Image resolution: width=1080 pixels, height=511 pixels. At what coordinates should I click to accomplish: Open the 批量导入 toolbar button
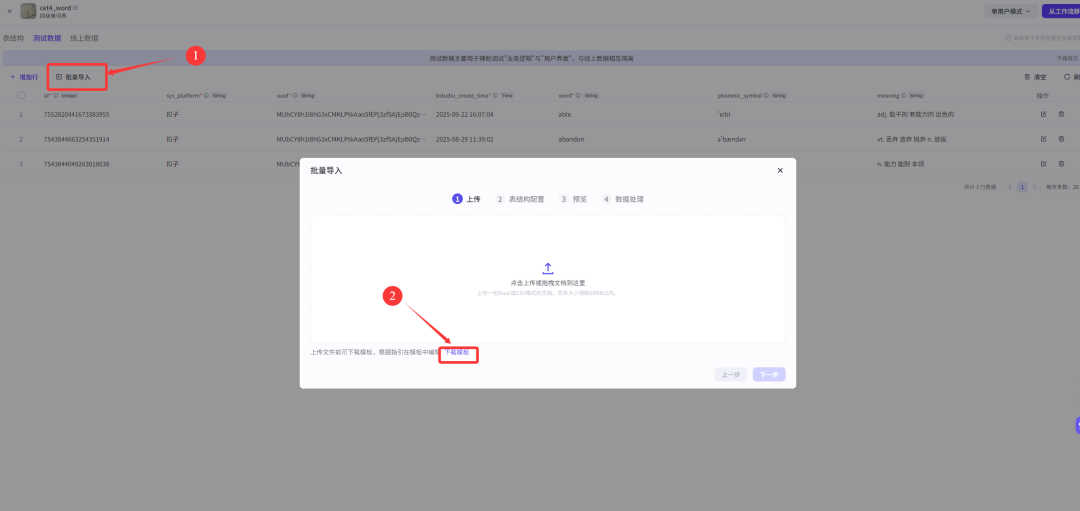[x=73, y=77]
